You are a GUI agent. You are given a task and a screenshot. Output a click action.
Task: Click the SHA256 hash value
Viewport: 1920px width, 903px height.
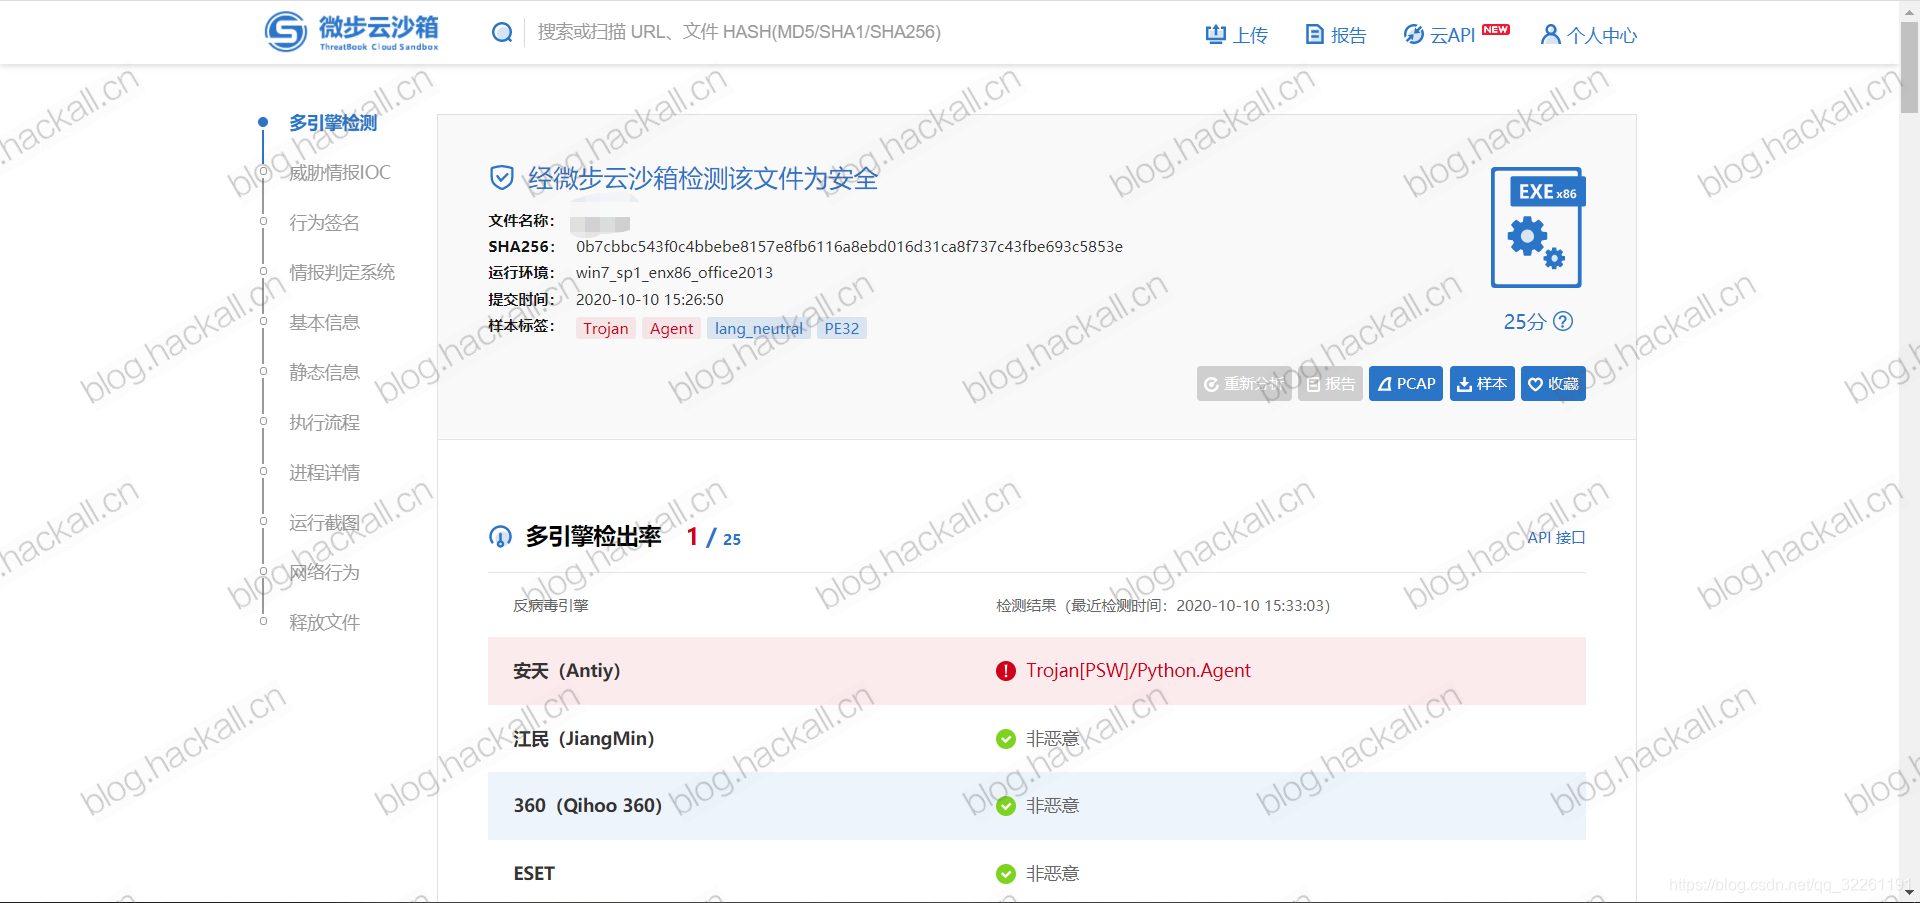849,247
